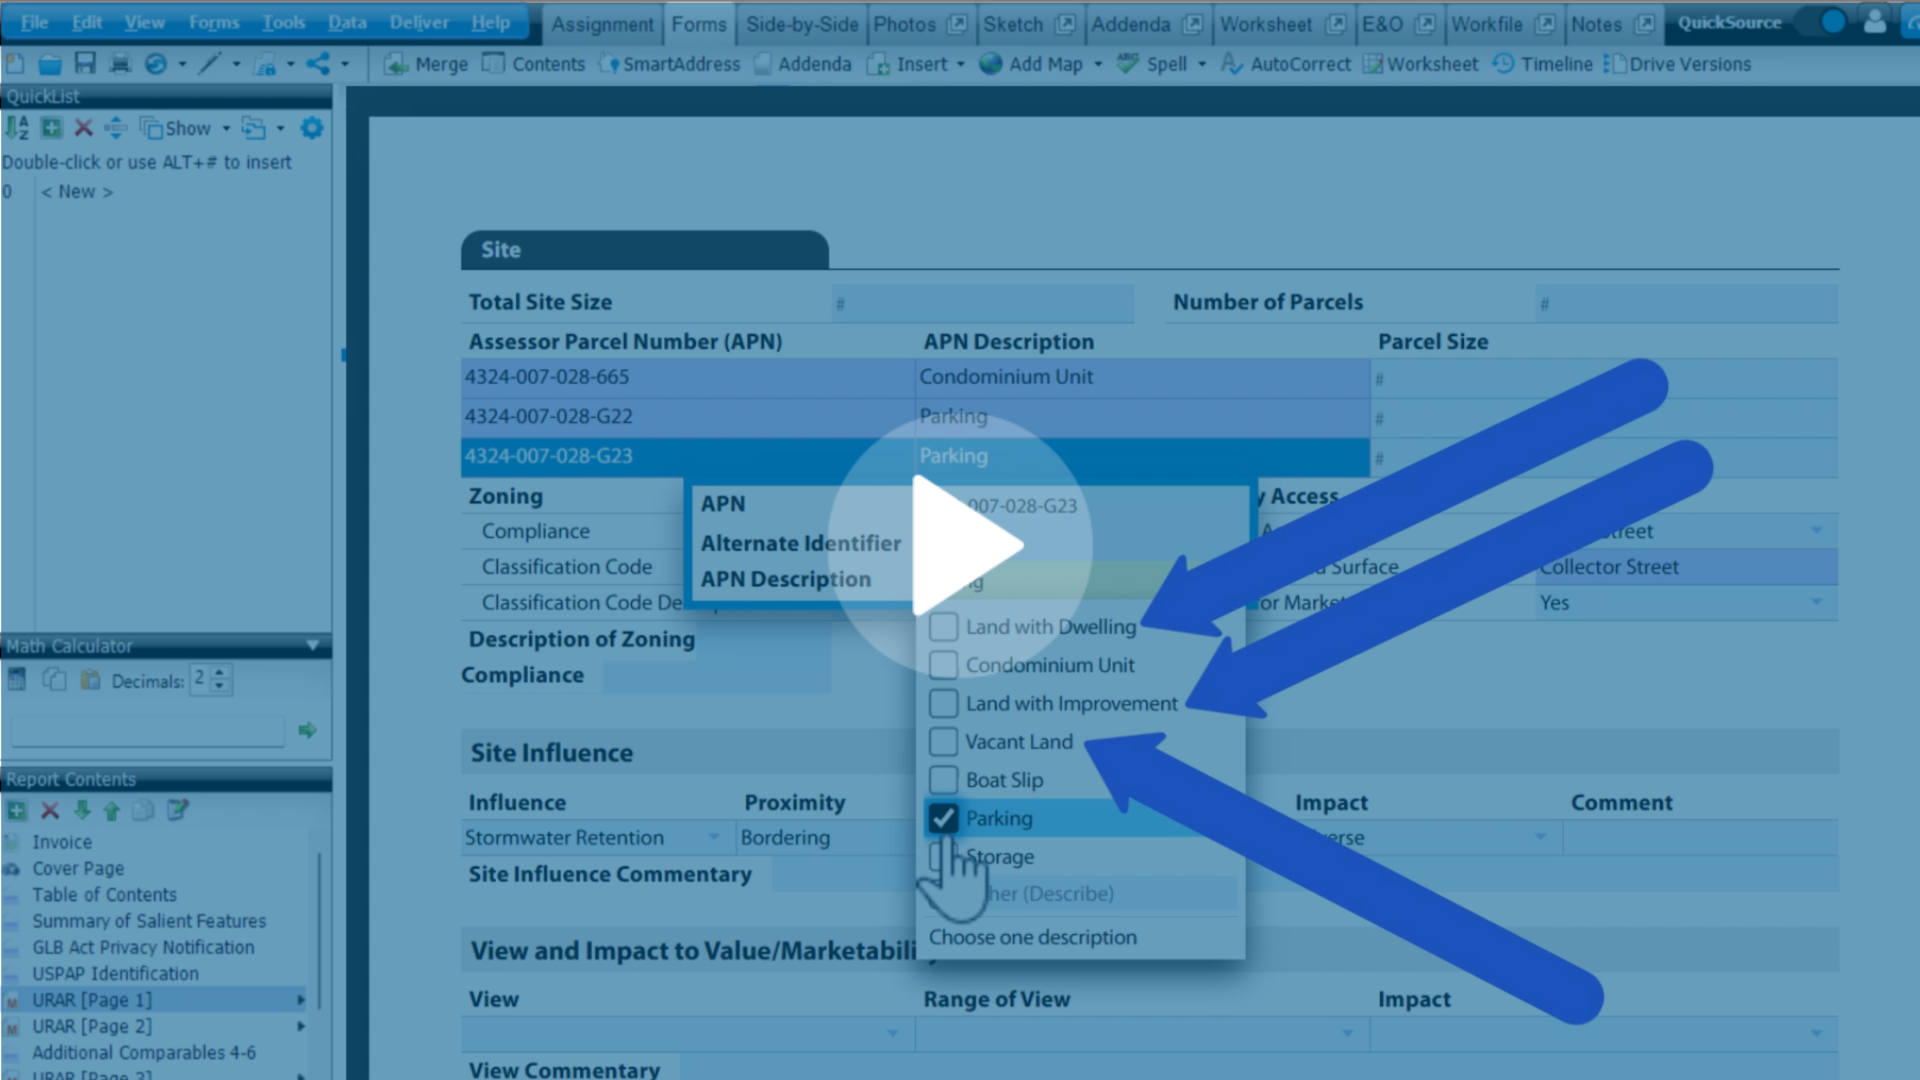1920x1080 pixels.
Task: Open Drive Versions
Action: pos(1677,64)
